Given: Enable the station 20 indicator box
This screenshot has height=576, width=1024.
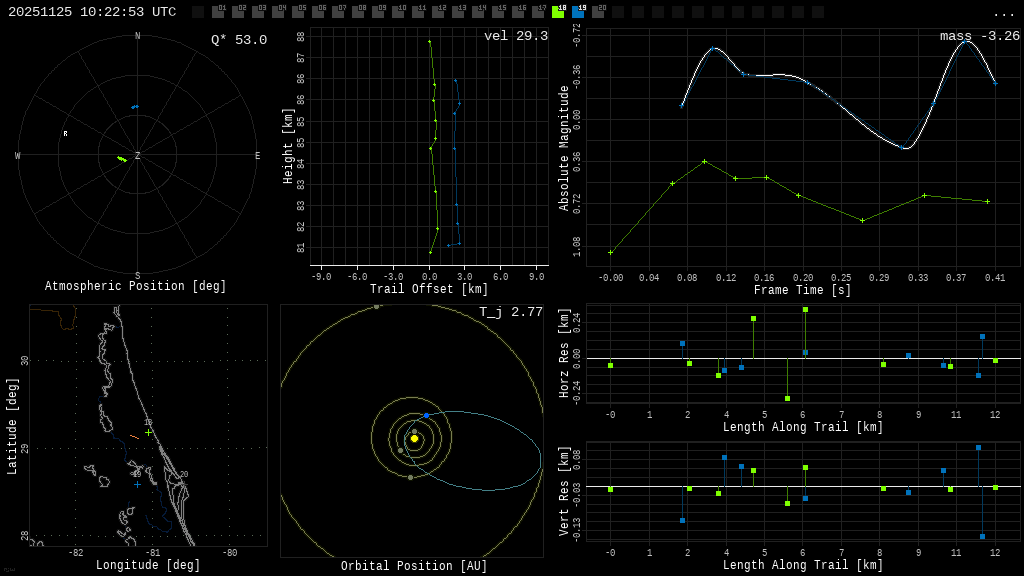Looking at the screenshot, I should pyautogui.click(x=598, y=12).
